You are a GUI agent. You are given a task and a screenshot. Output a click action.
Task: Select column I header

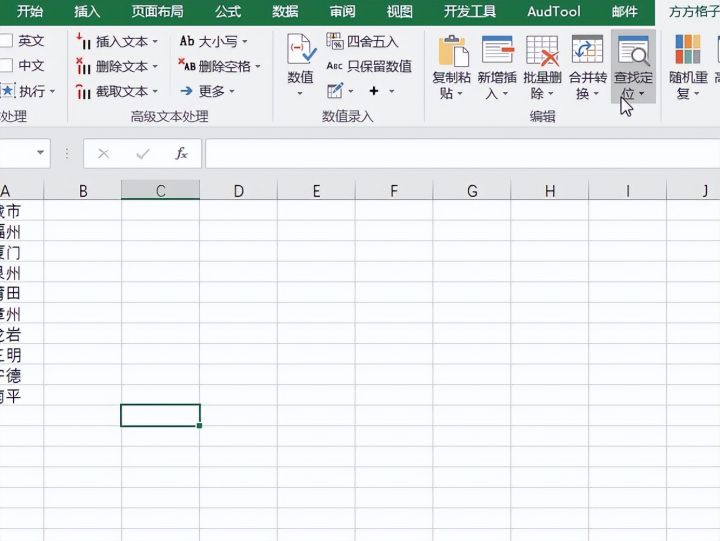pyautogui.click(x=627, y=190)
